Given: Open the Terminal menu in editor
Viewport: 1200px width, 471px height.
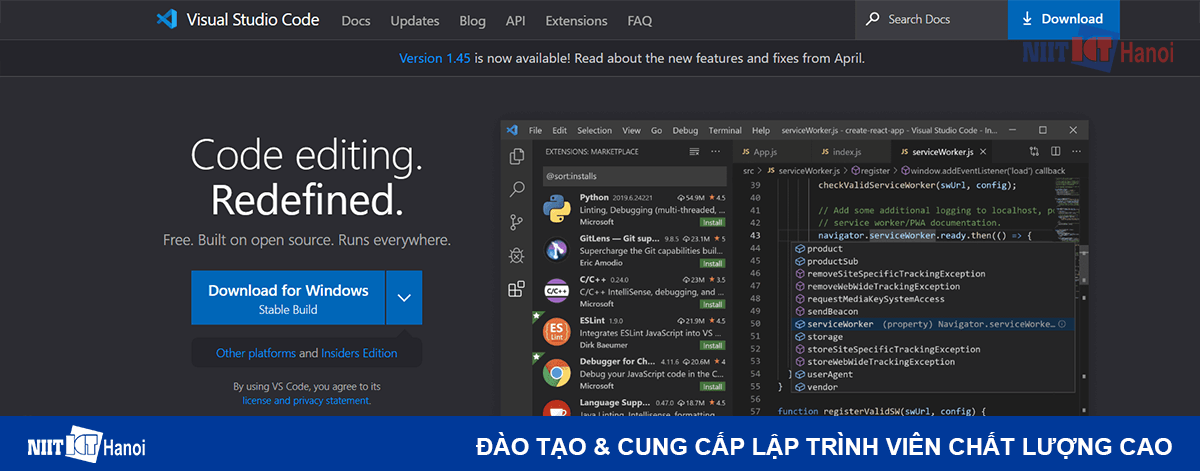Looking at the screenshot, I should 725,130.
